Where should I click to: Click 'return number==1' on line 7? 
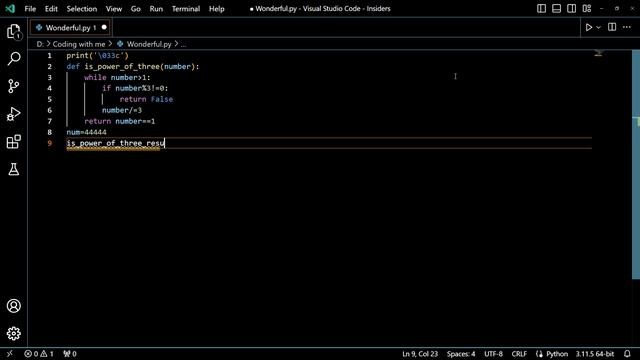tap(120, 121)
